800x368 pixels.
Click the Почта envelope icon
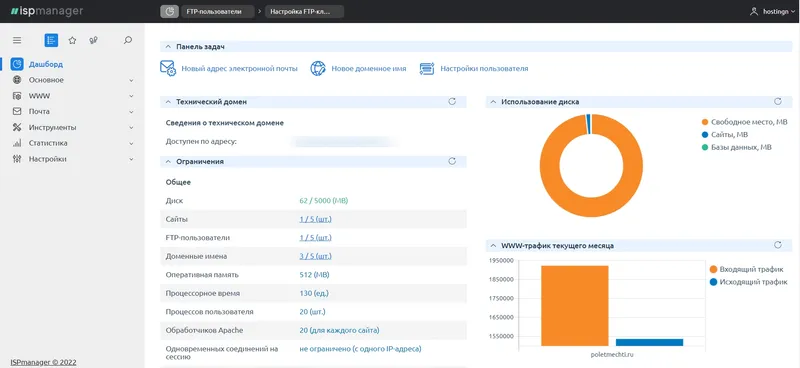click(x=17, y=111)
